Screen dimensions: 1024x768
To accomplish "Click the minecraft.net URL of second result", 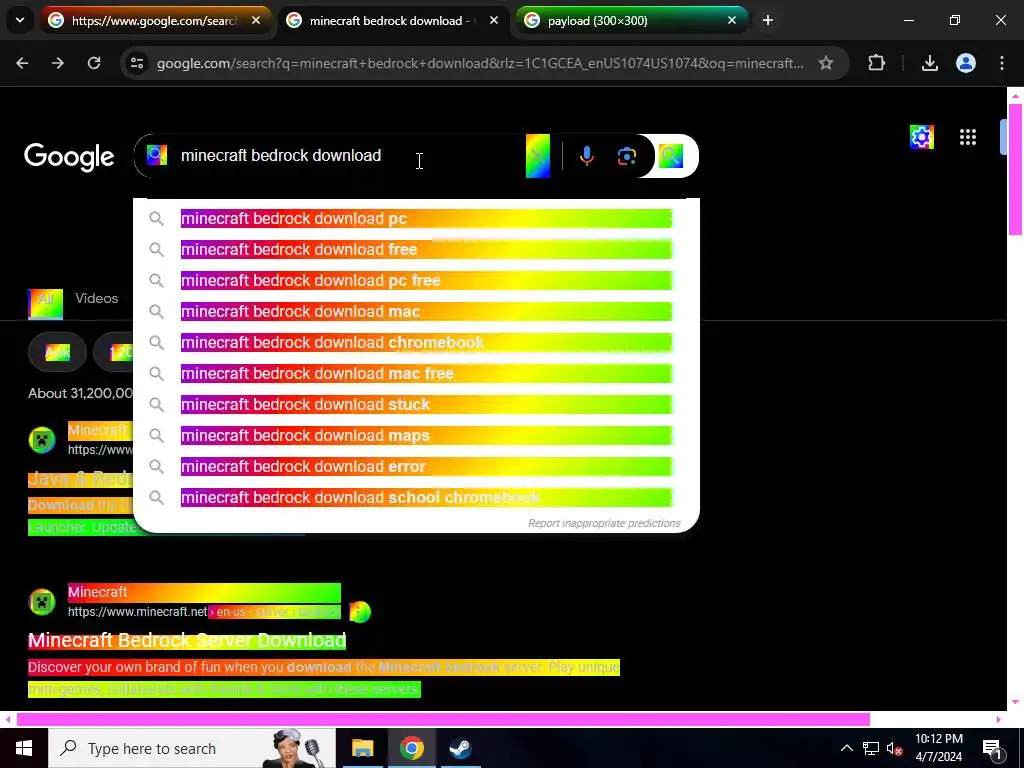I will [204, 612].
